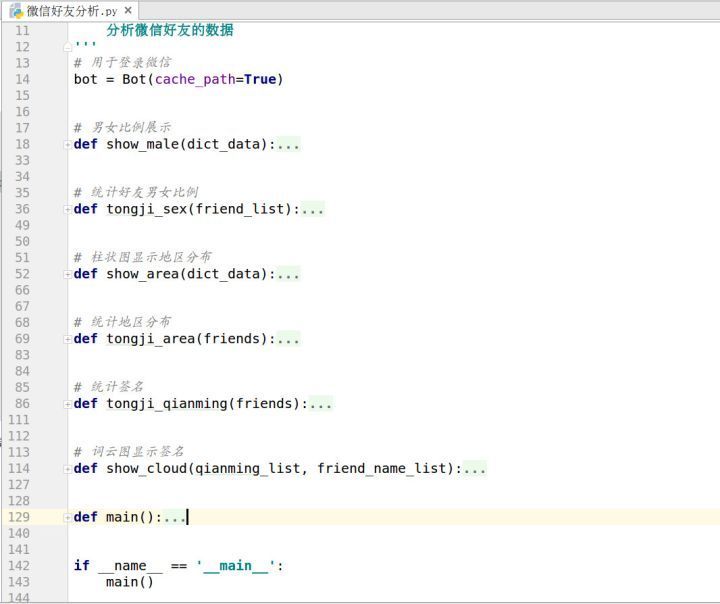
Task: Click the folded ellipsis after show_male(dict_data):
Action: [x=288, y=145]
